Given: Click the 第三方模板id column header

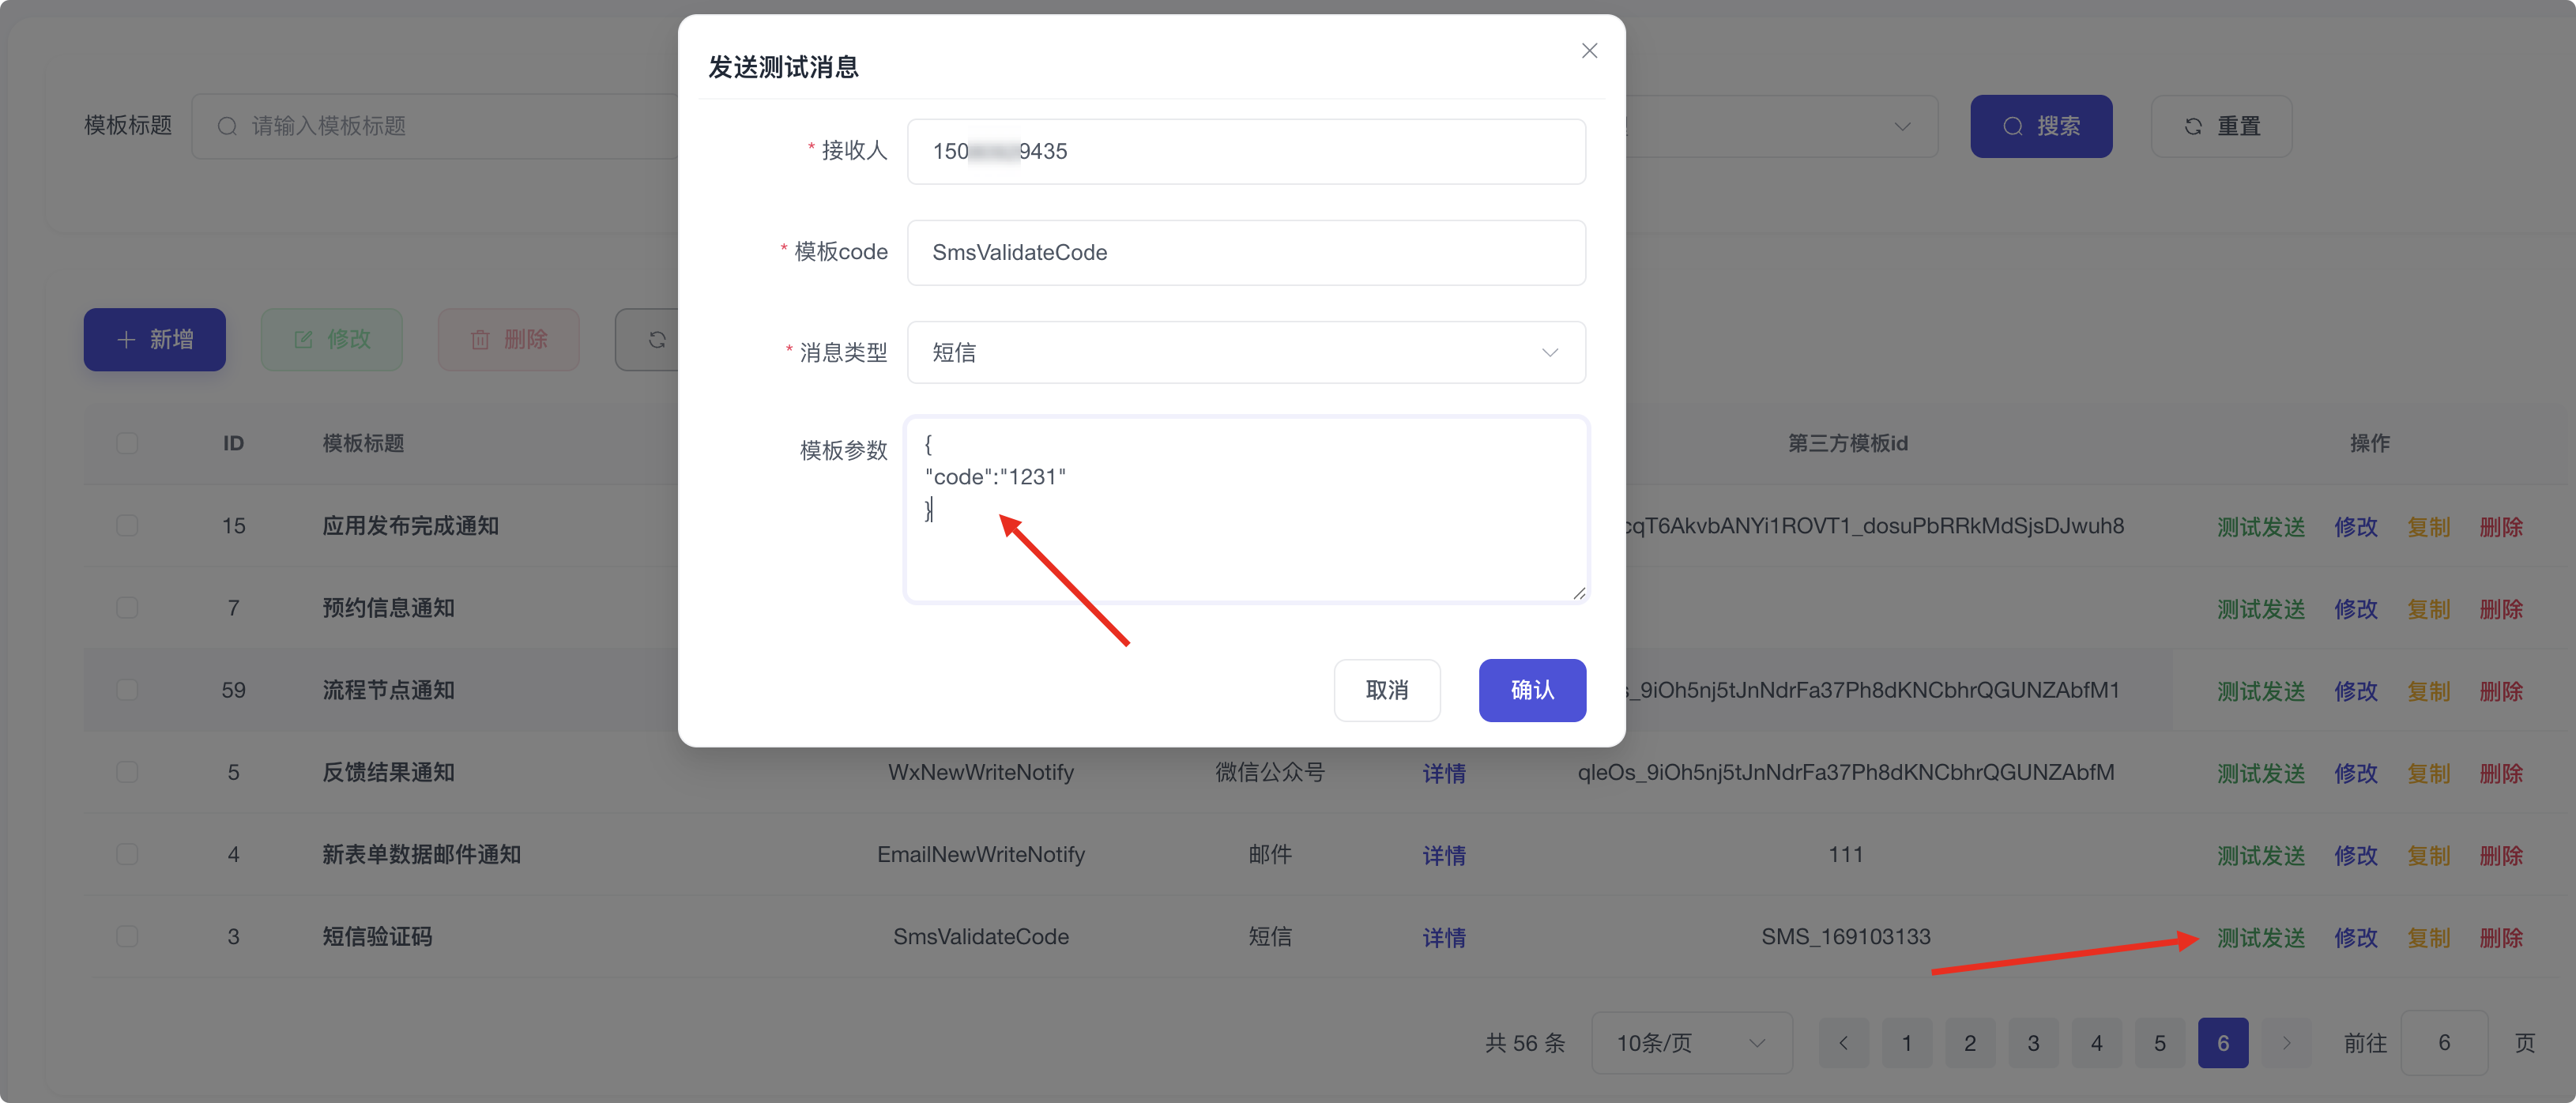Looking at the screenshot, I should pyautogui.click(x=1848, y=443).
